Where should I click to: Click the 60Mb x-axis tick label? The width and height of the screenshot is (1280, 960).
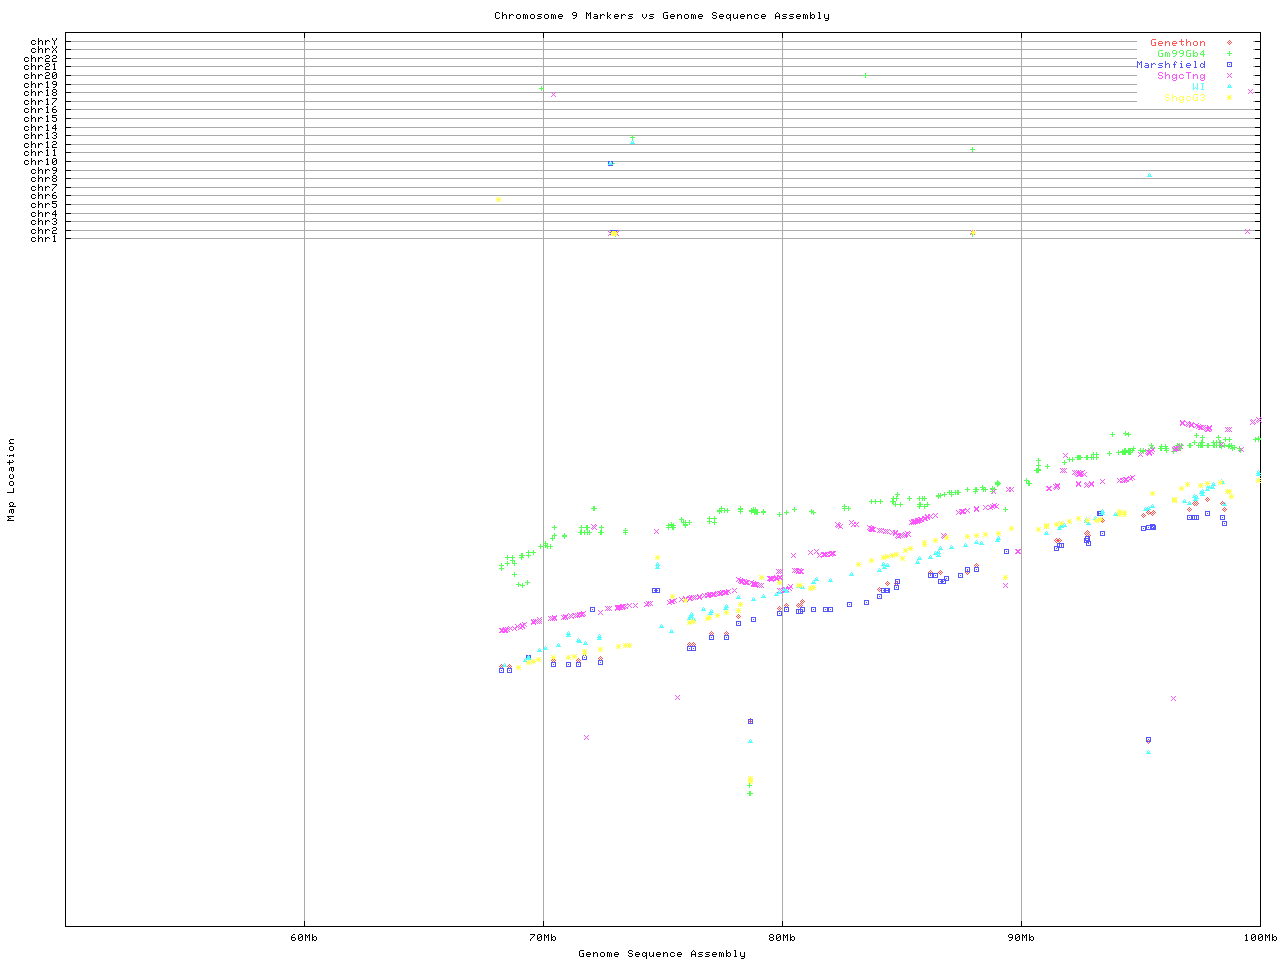[x=304, y=938]
